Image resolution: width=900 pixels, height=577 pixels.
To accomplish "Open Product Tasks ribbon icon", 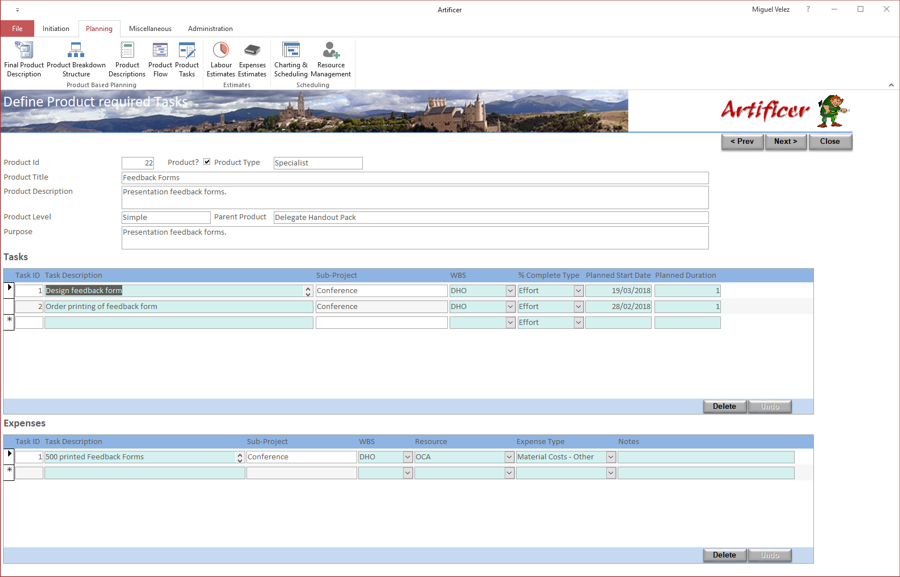I will tap(187, 59).
